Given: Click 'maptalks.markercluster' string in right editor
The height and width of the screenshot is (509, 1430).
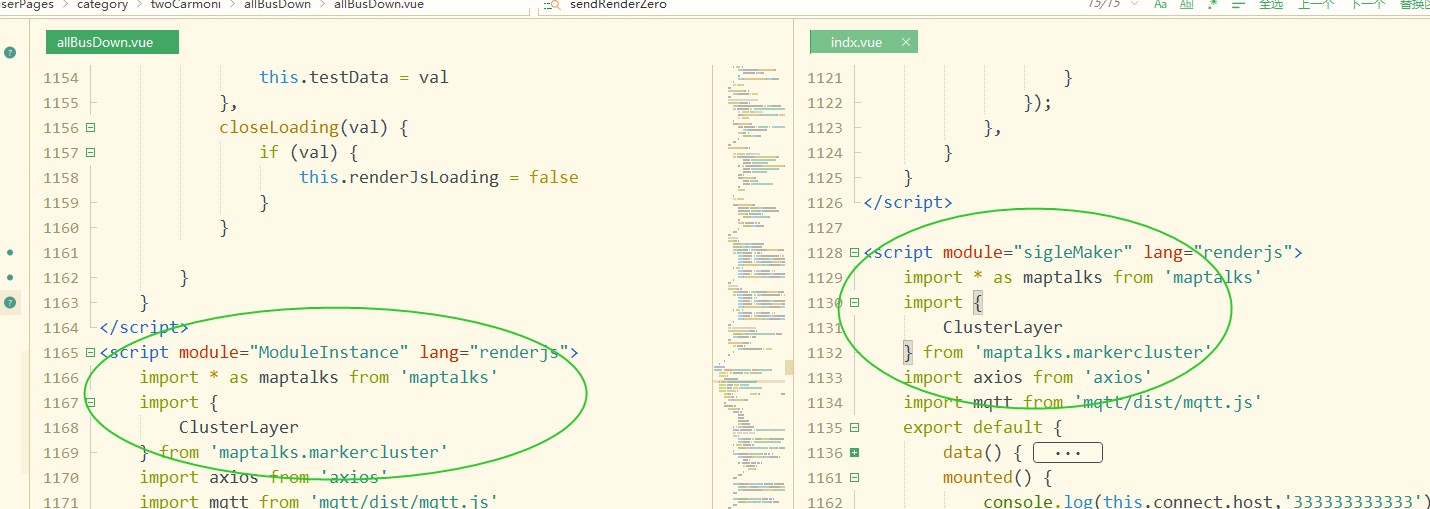Looking at the screenshot, I should point(1093,352).
